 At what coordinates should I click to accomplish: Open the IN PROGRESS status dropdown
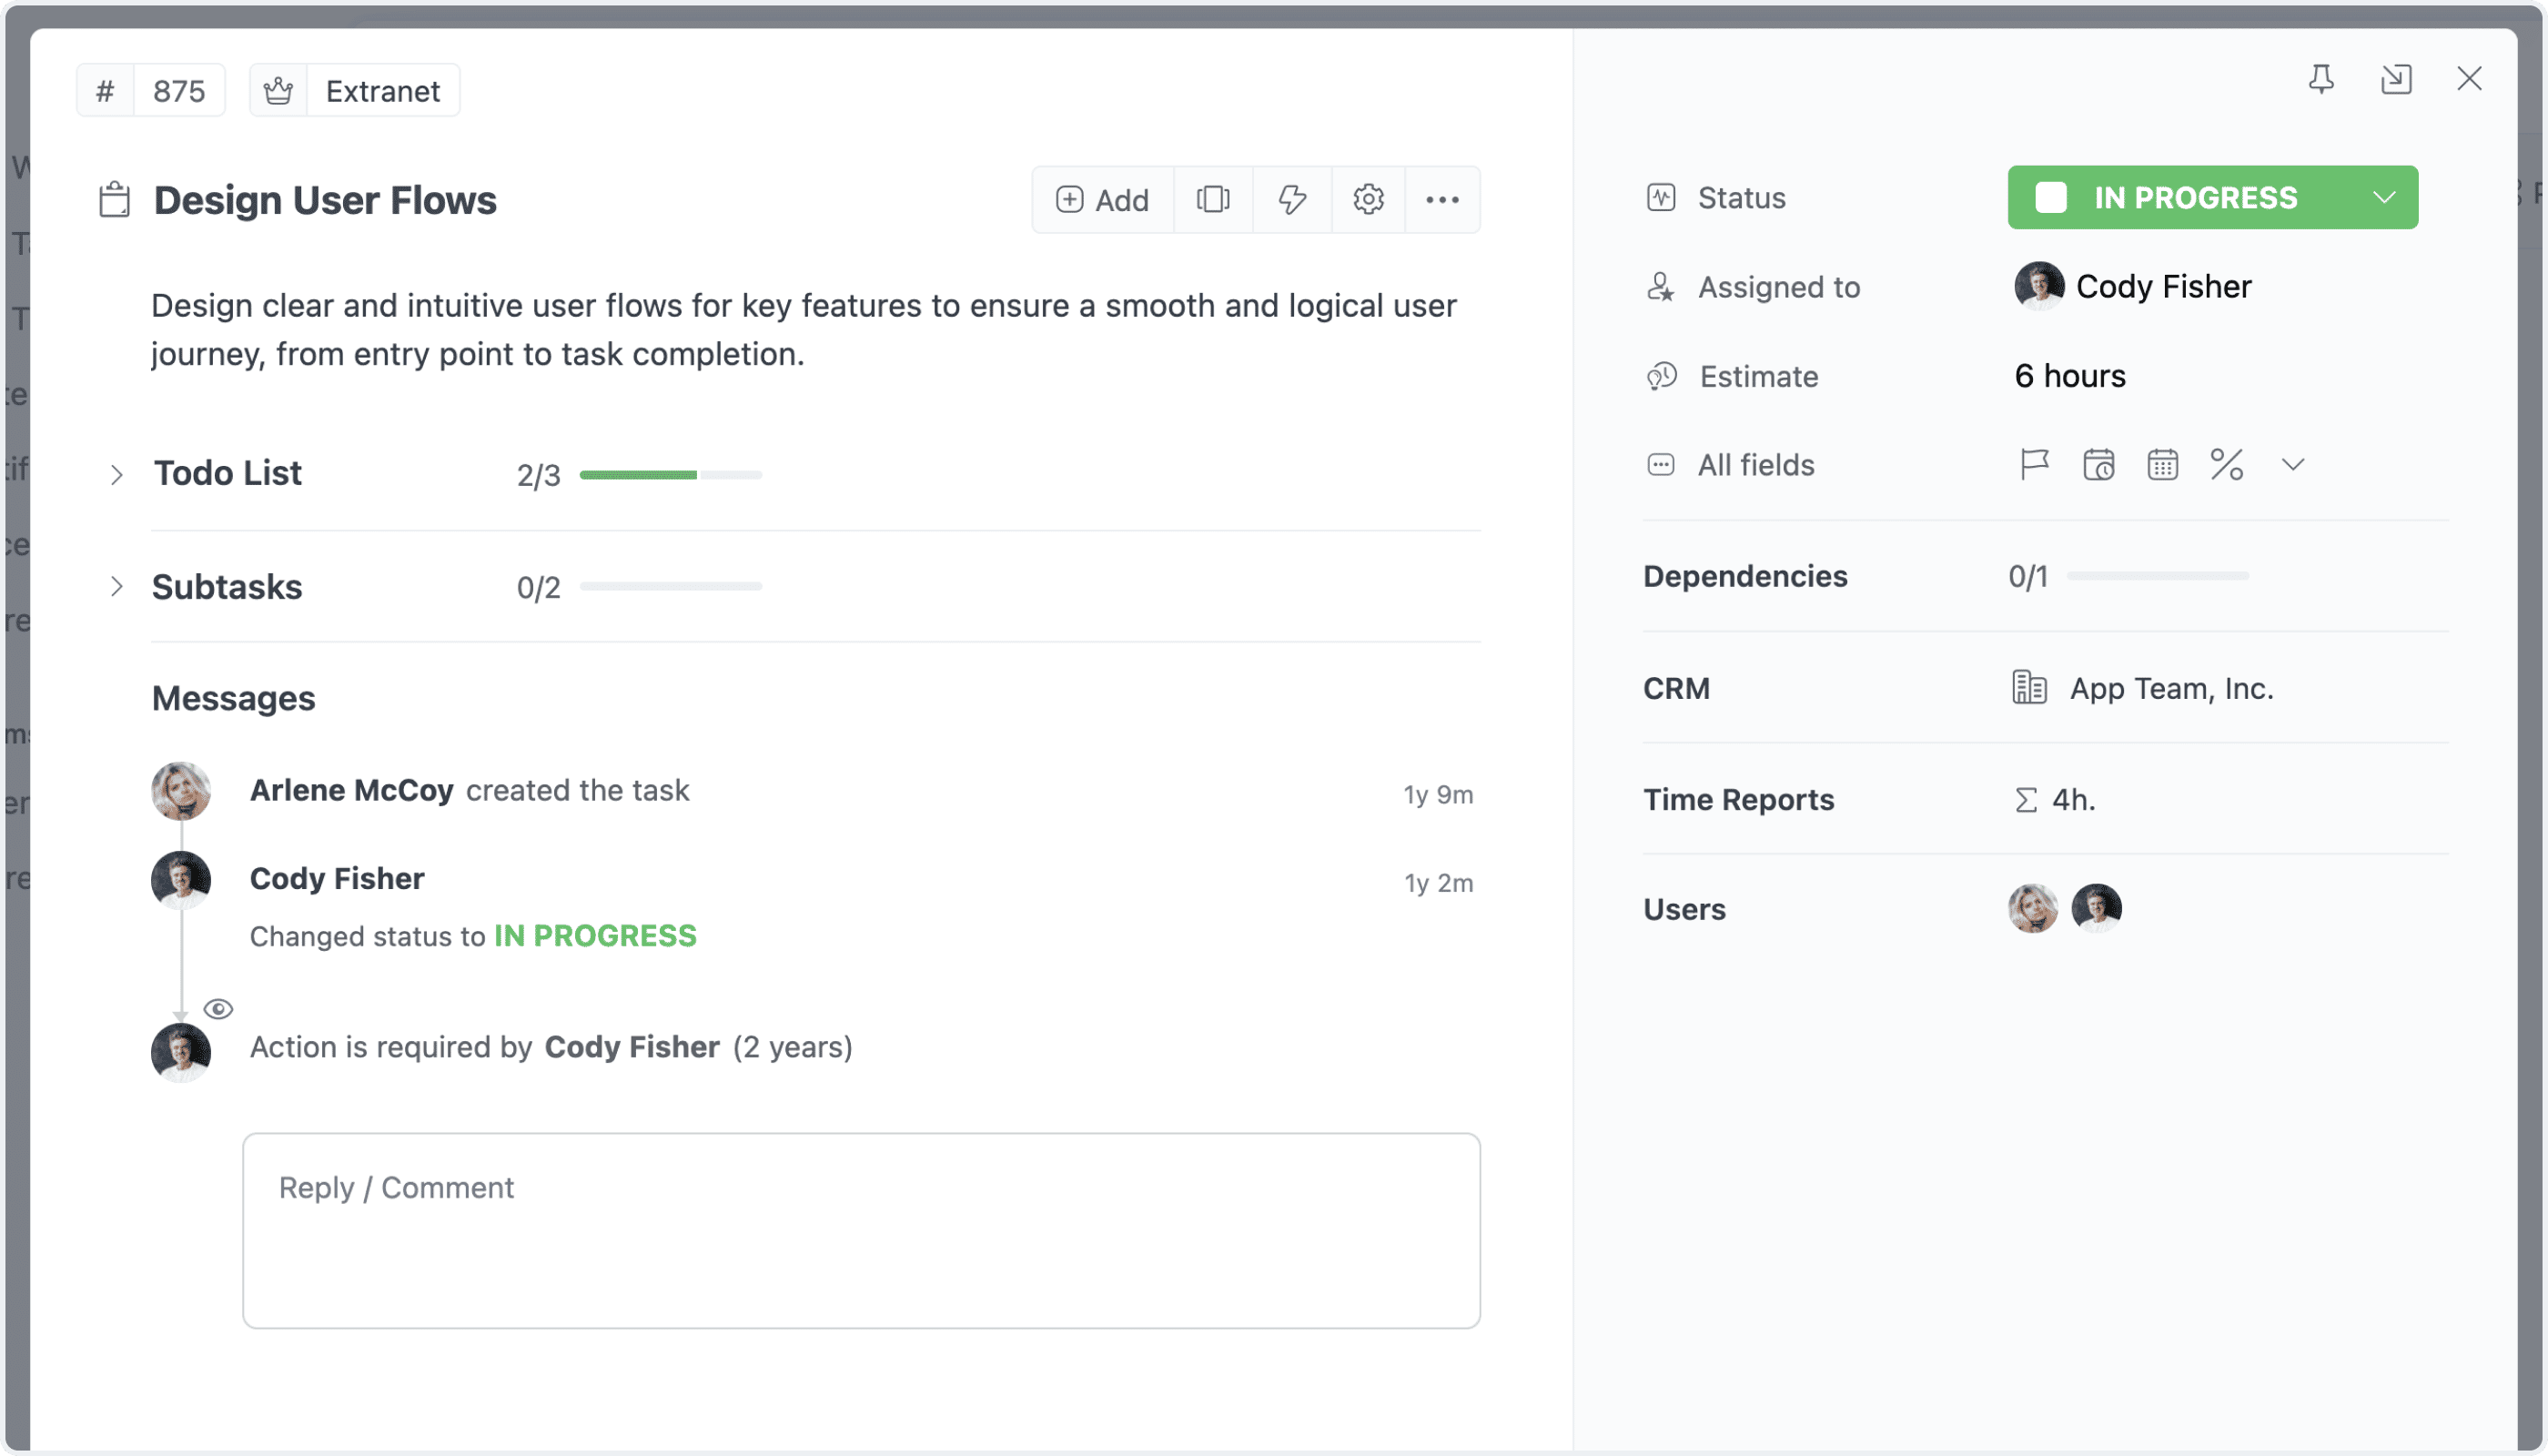click(2213, 198)
